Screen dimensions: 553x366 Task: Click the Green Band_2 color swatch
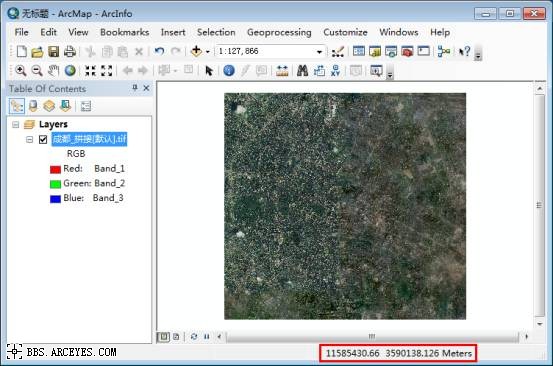[55, 184]
